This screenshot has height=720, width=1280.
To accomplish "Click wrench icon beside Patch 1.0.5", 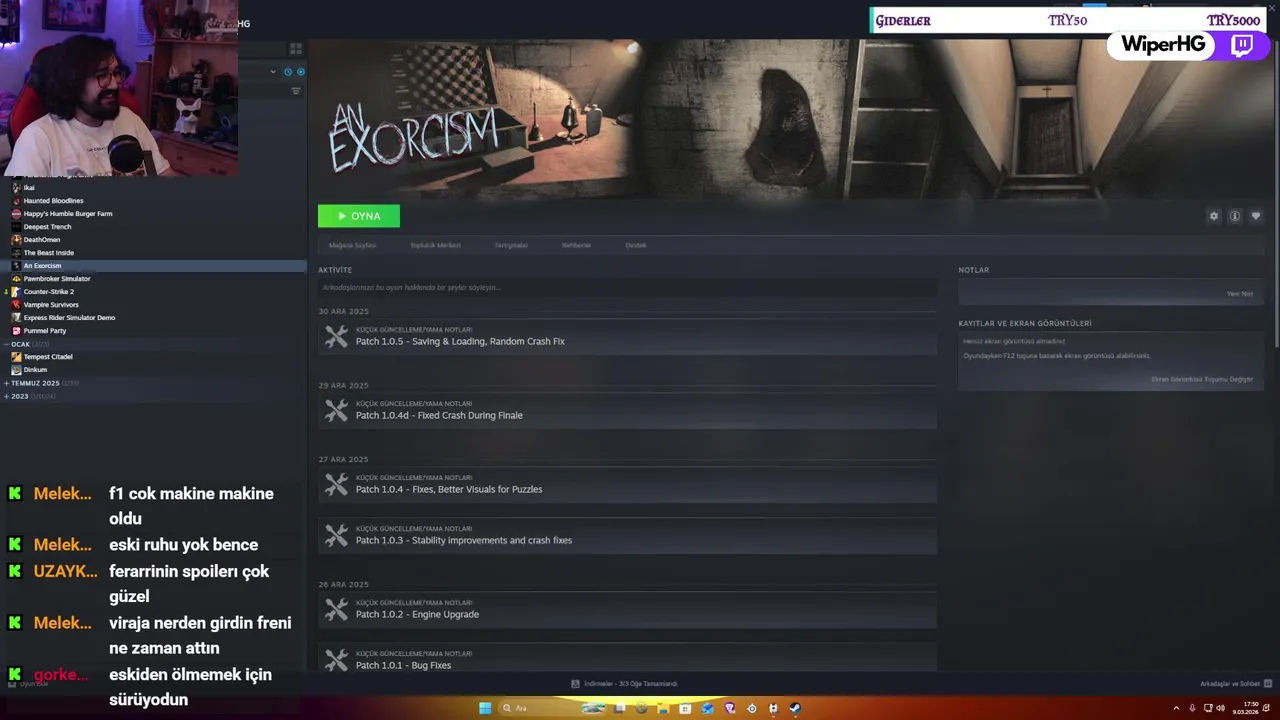I will pyautogui.click(x=336, y=336).
